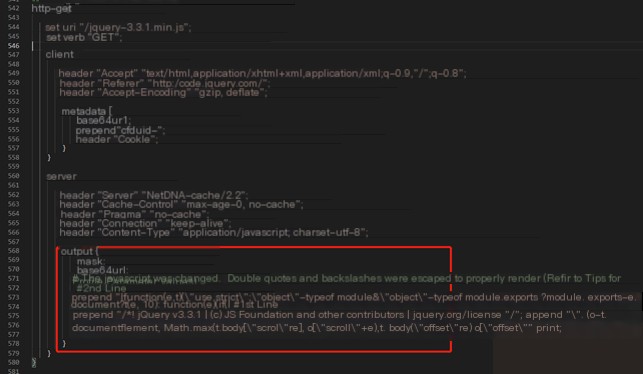Click the header "Accept-Encoding" line

click(163, 93)
